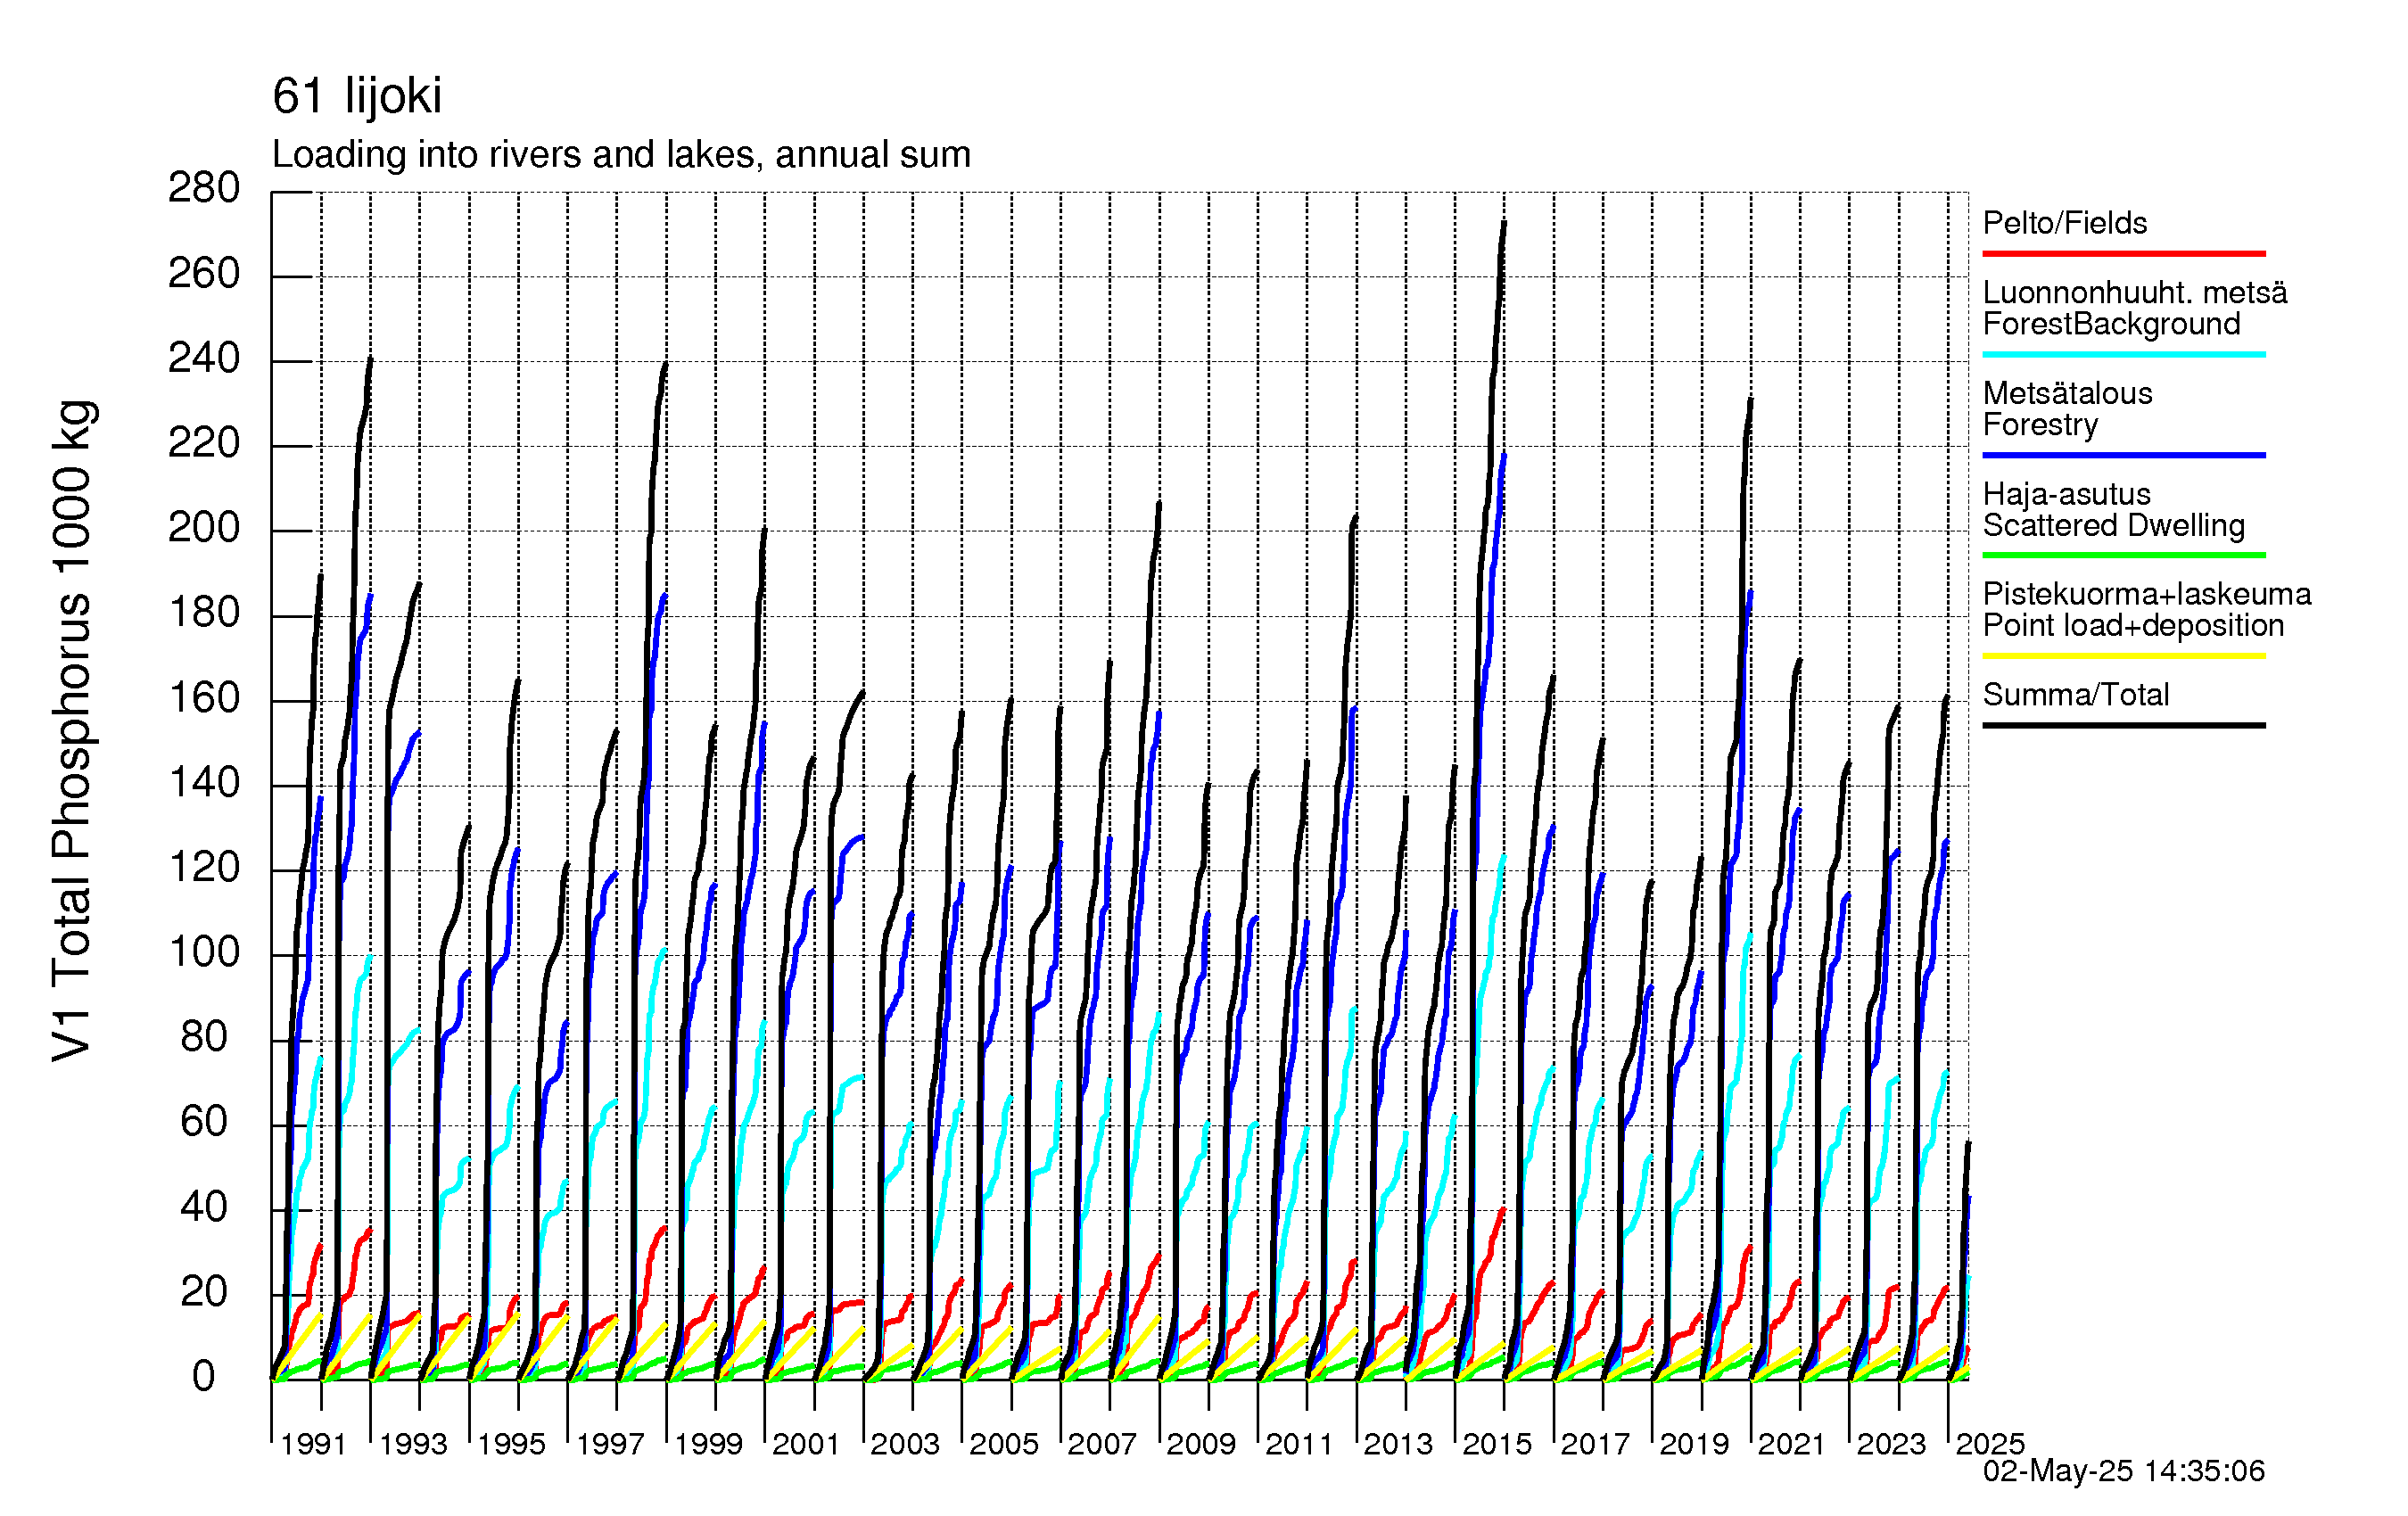Click x-axis year label 2001
2408x1516 pixels.
[x=806, y=1444]
